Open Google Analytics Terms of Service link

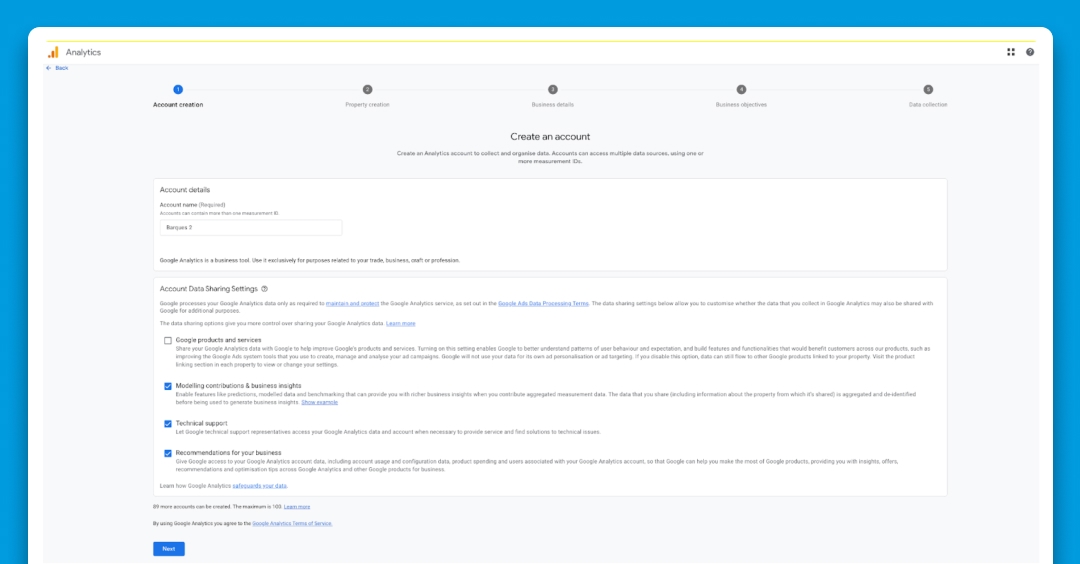click(x=292, y=523)
